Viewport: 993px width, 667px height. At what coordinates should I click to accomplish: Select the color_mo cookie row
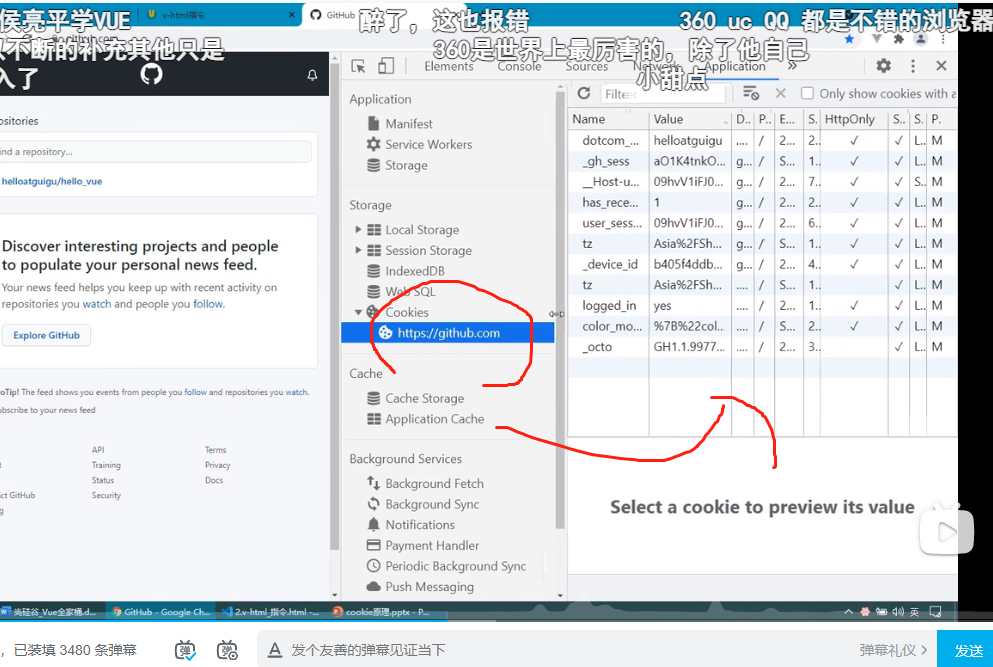coord(762,326)
